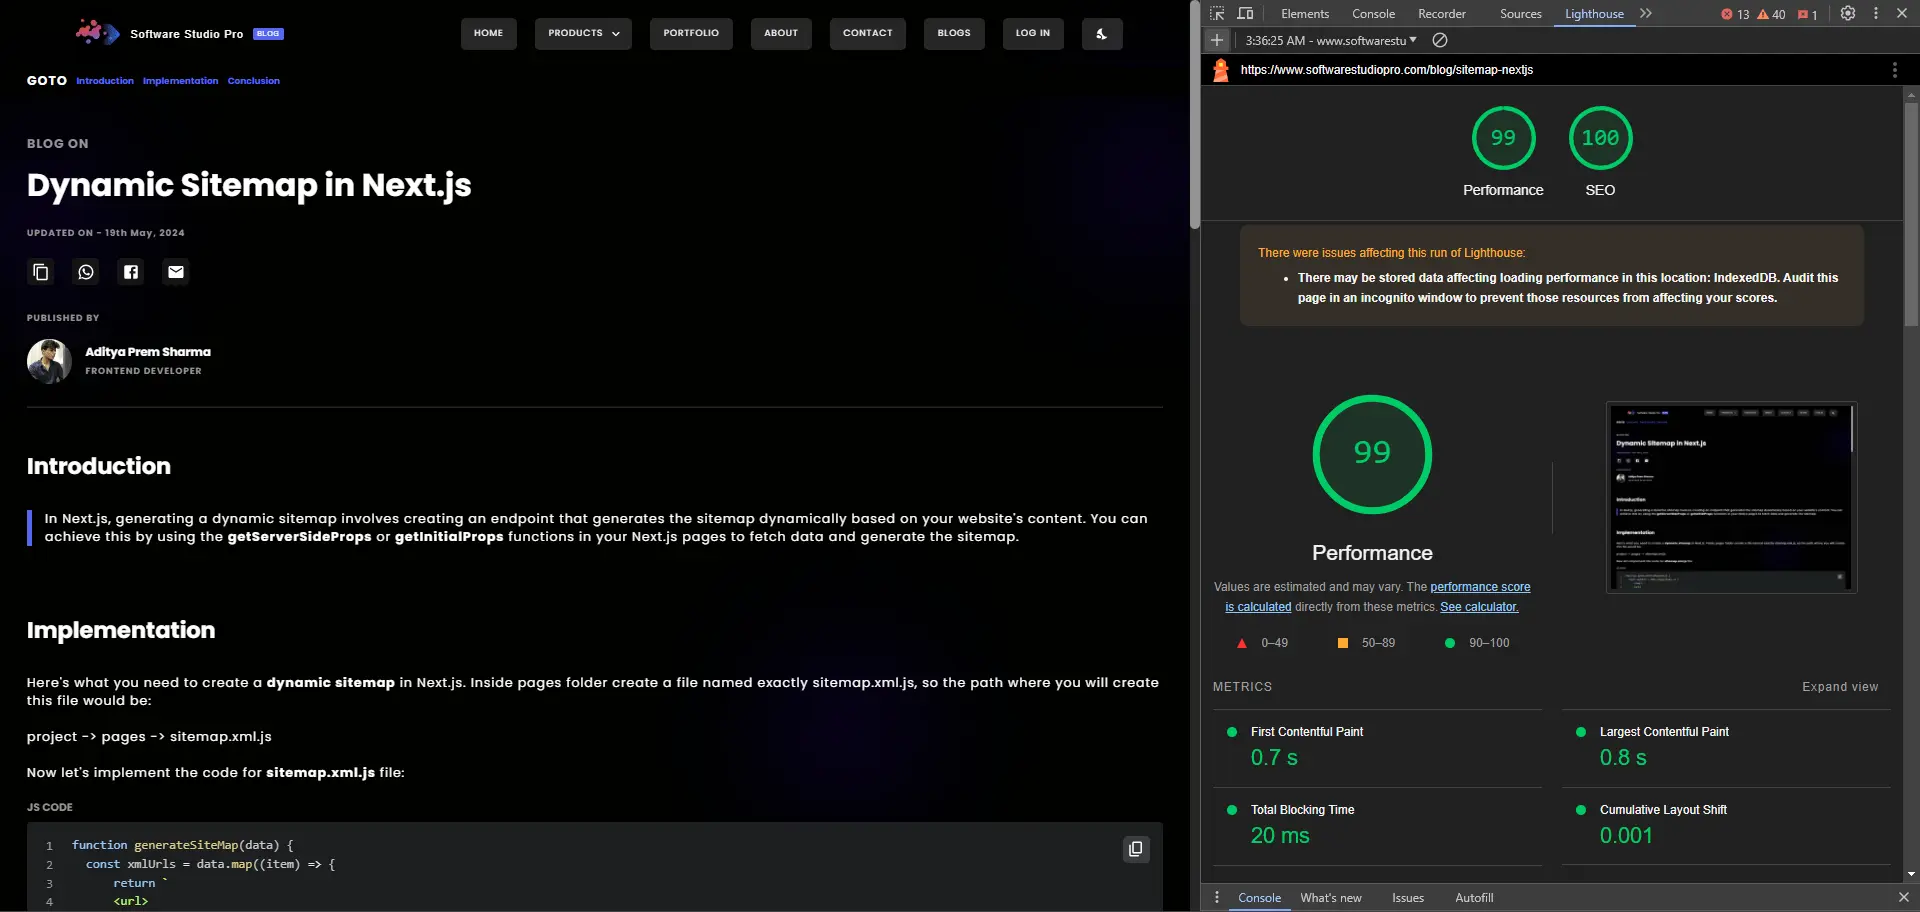Open the Issues drawer tab

[x=1408, y=898]
